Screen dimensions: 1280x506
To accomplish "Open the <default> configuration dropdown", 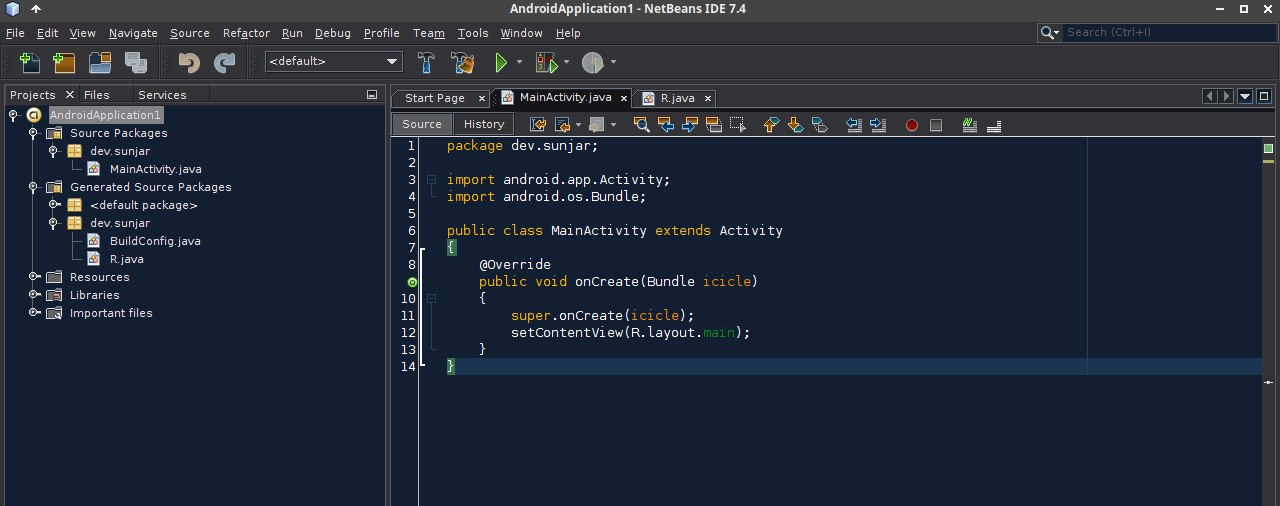I will [334, 62].
